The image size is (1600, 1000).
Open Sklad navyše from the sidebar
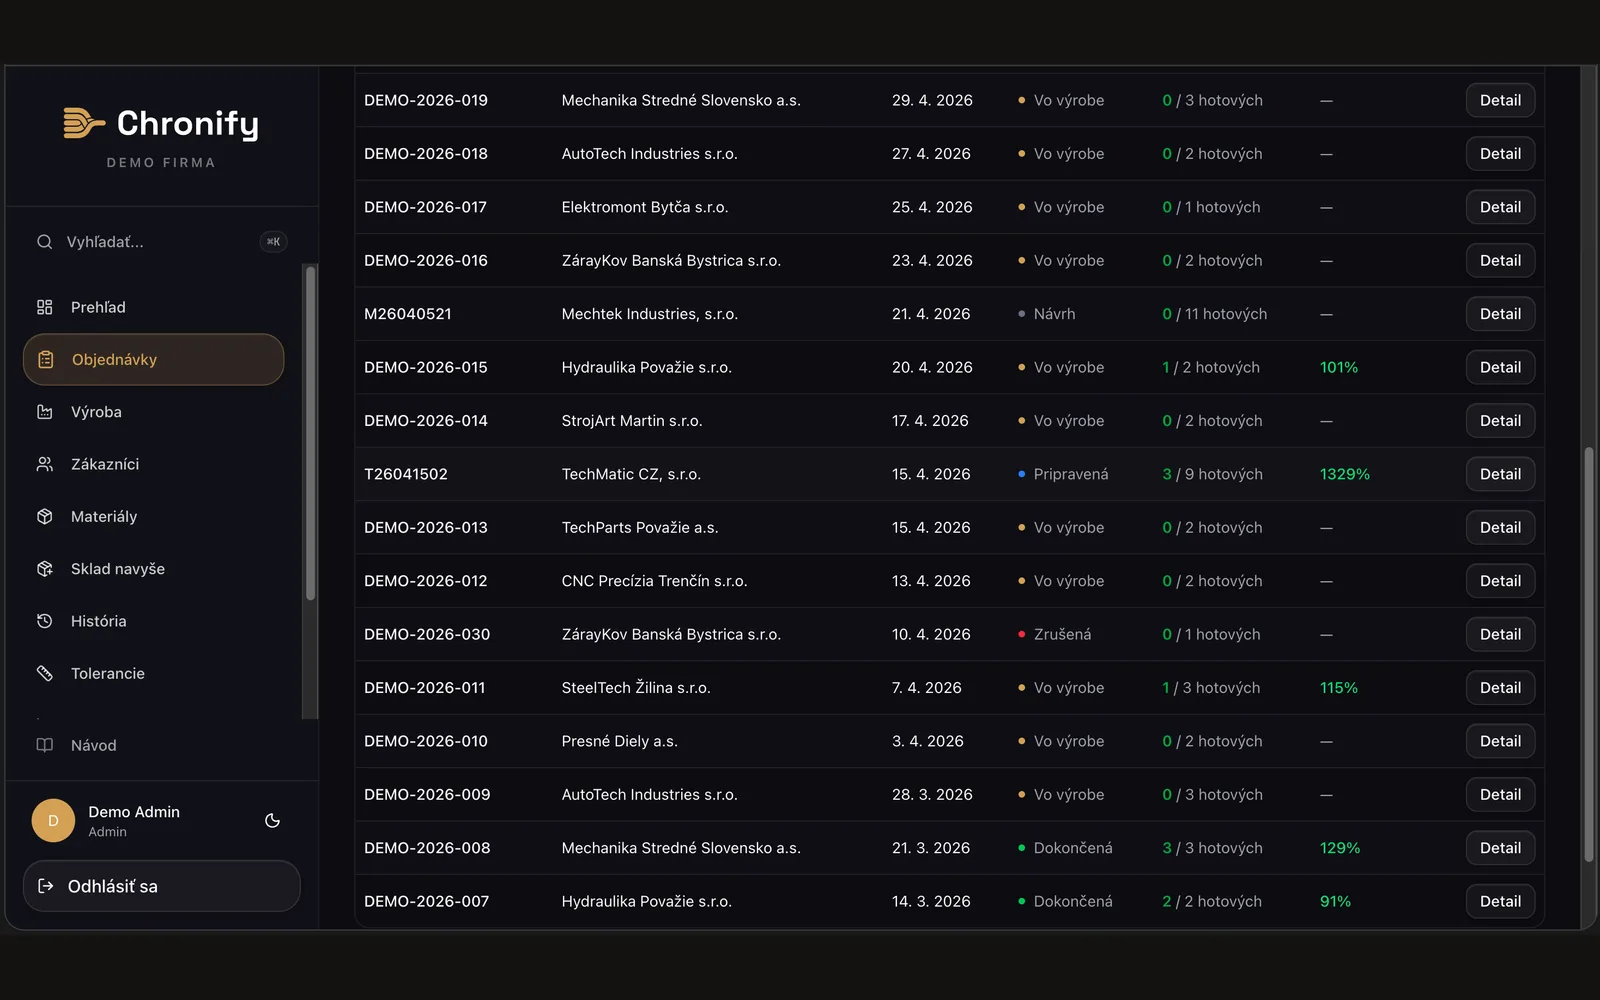(153, 569)
